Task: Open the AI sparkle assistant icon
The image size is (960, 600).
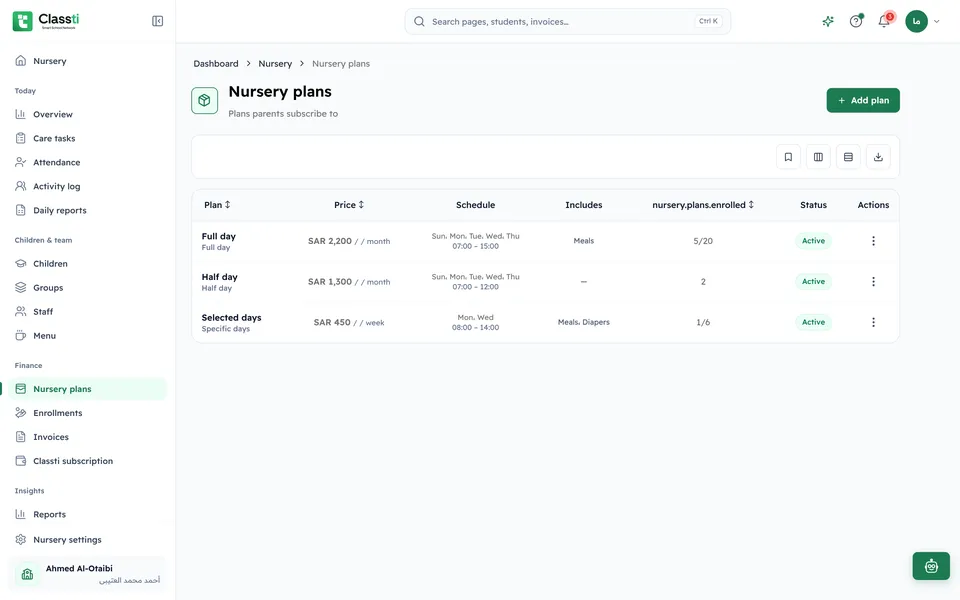Action: 828,21
